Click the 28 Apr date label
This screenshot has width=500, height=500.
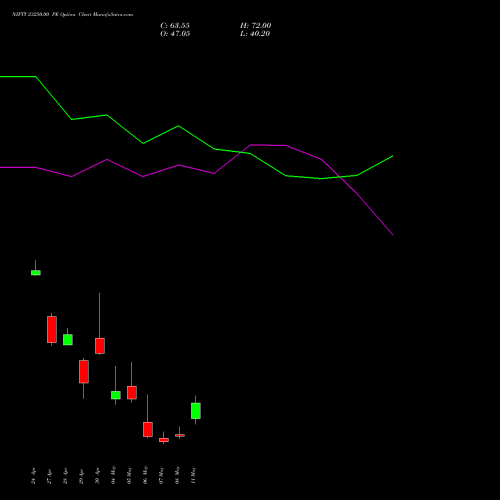coord(65,476)
